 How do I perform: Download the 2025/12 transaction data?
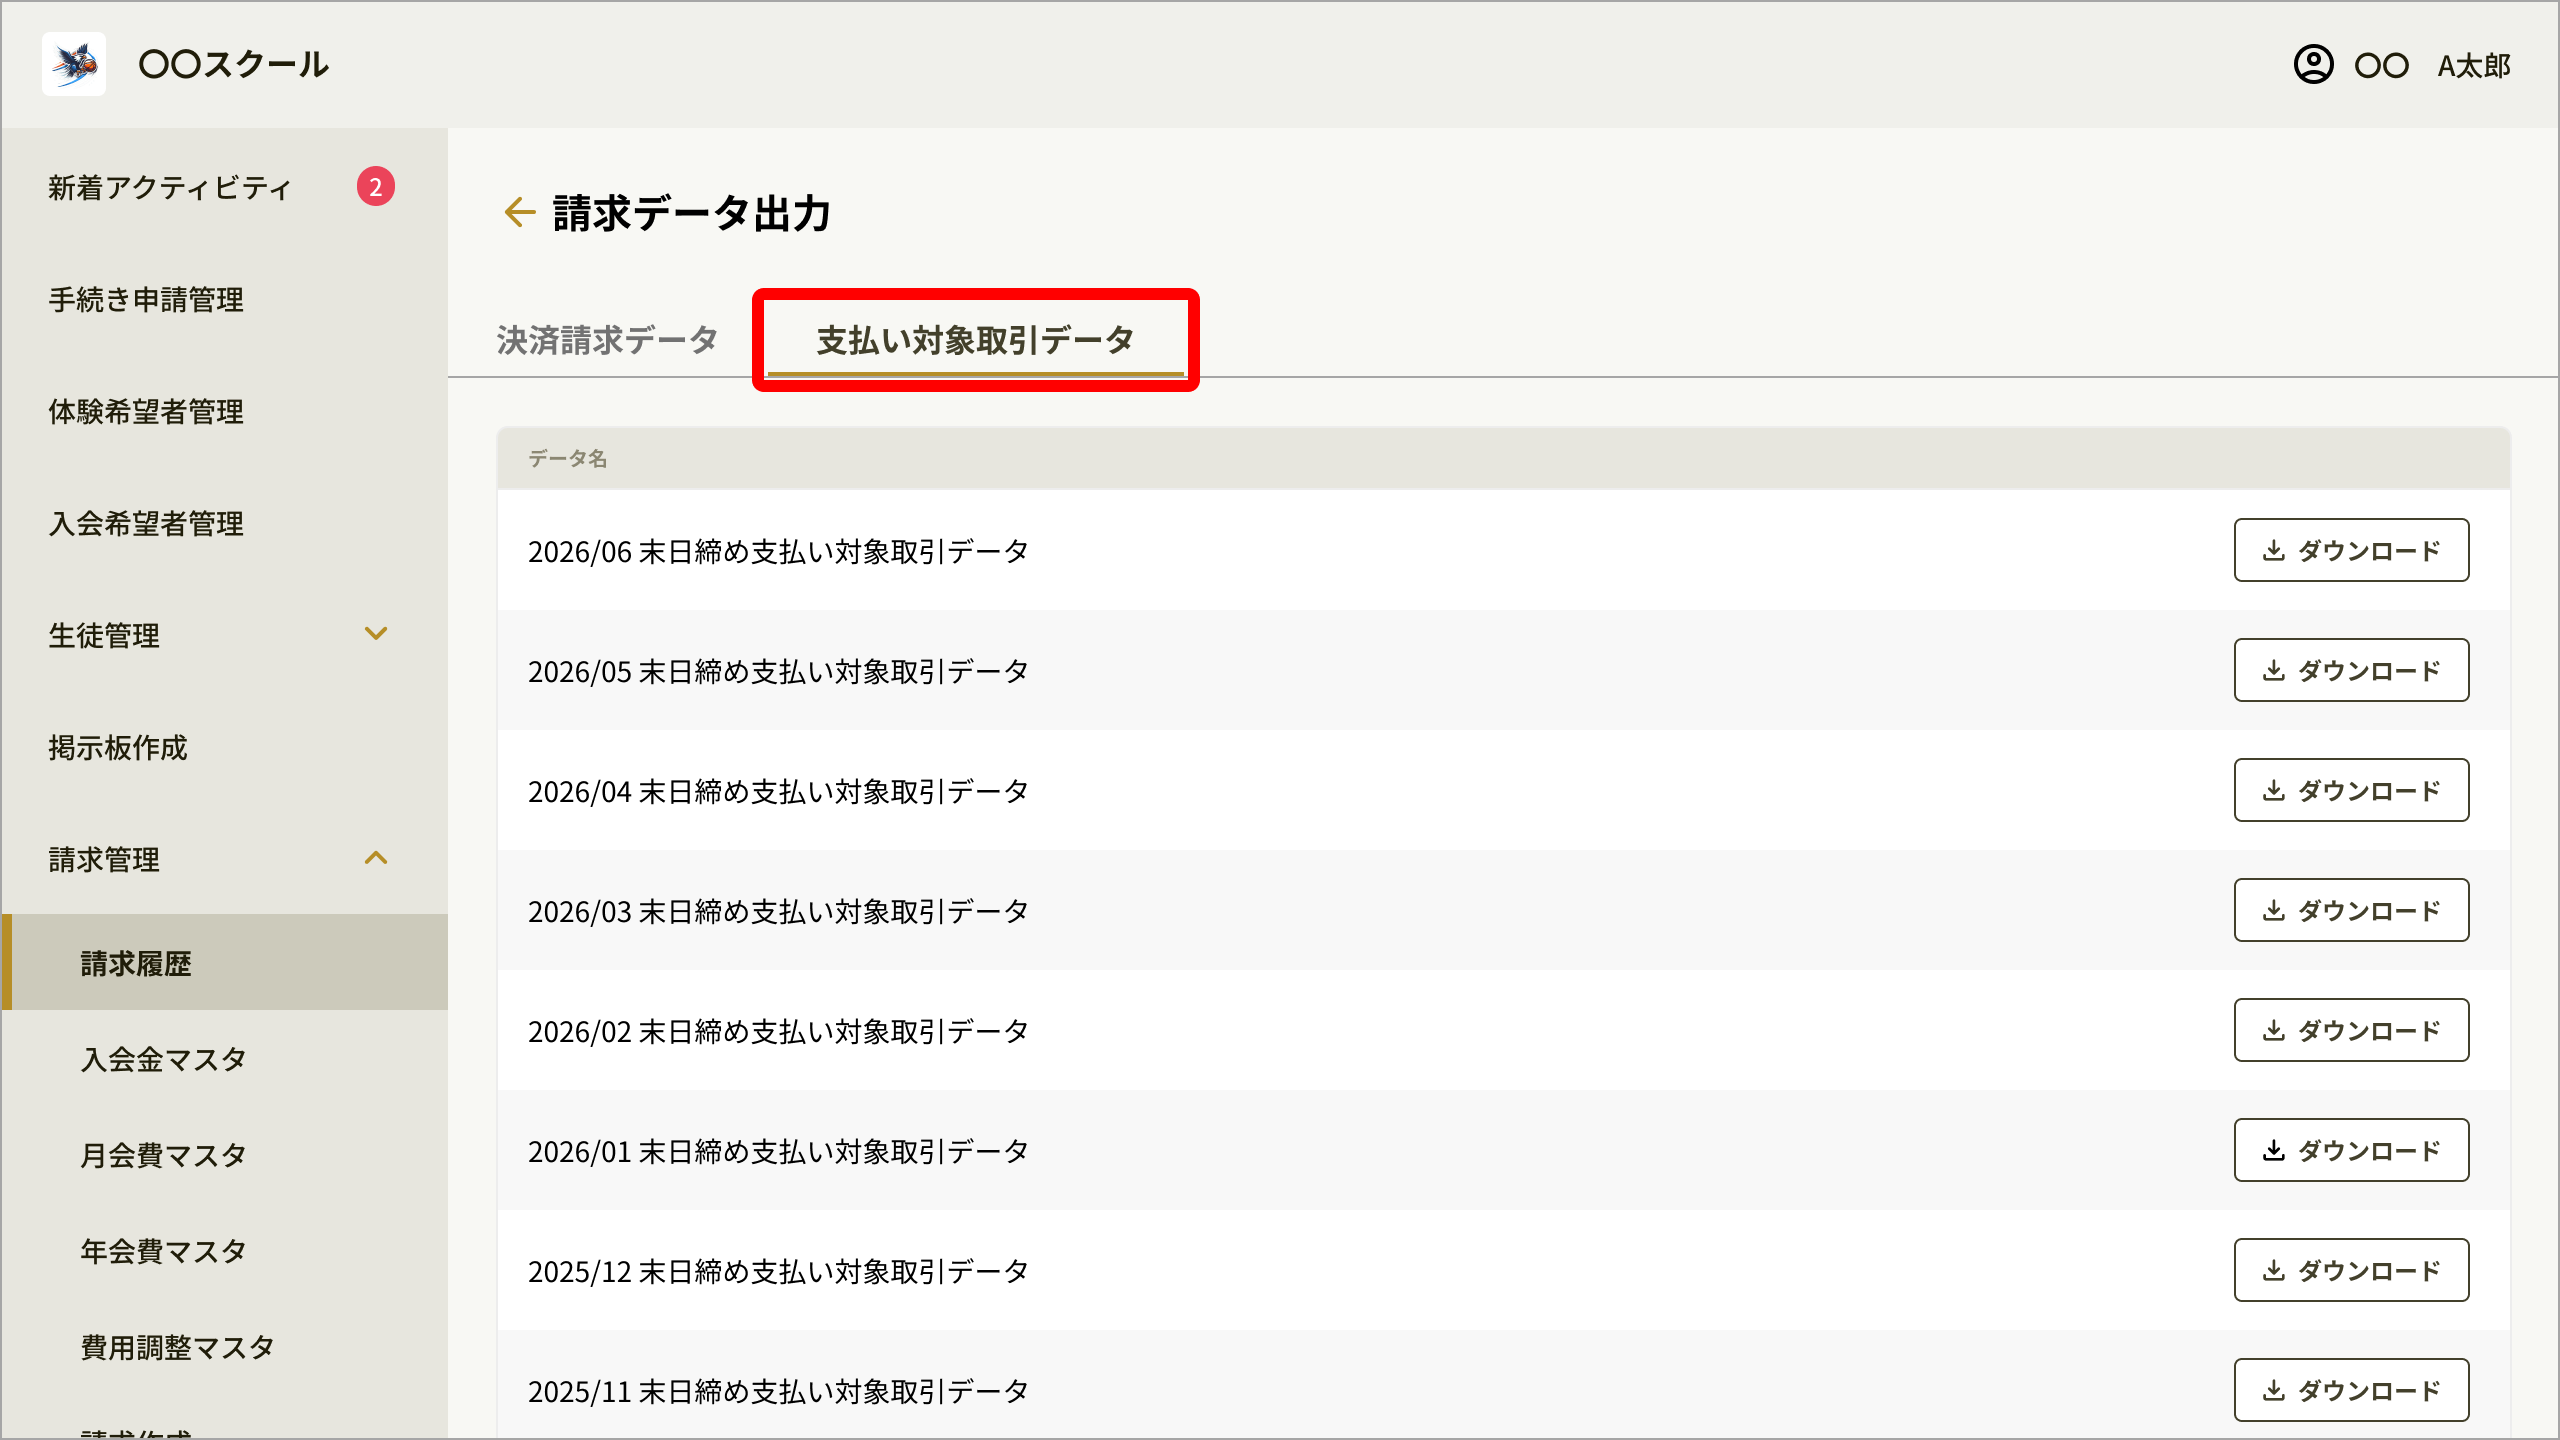[x=2351, y=1270]
